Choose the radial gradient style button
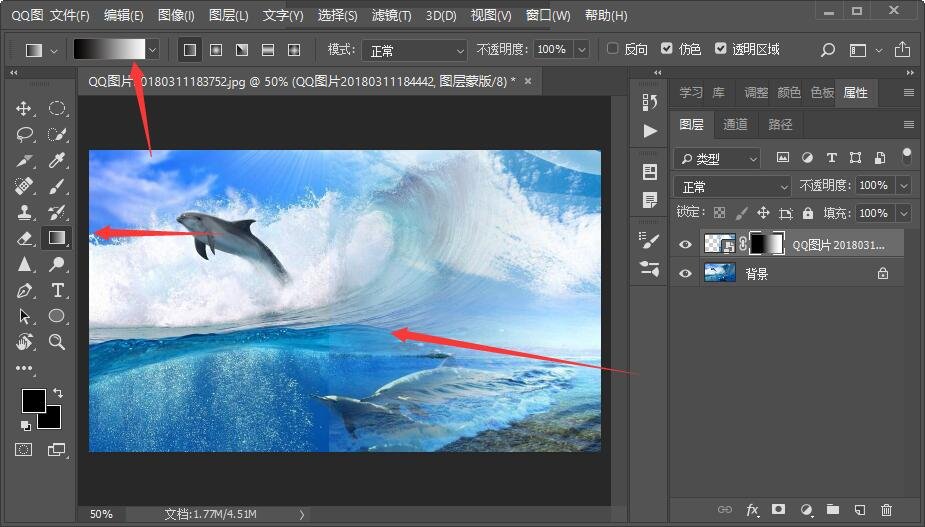Image resolution: width=925 pixels, height=527 pixels. coord(216,50)
